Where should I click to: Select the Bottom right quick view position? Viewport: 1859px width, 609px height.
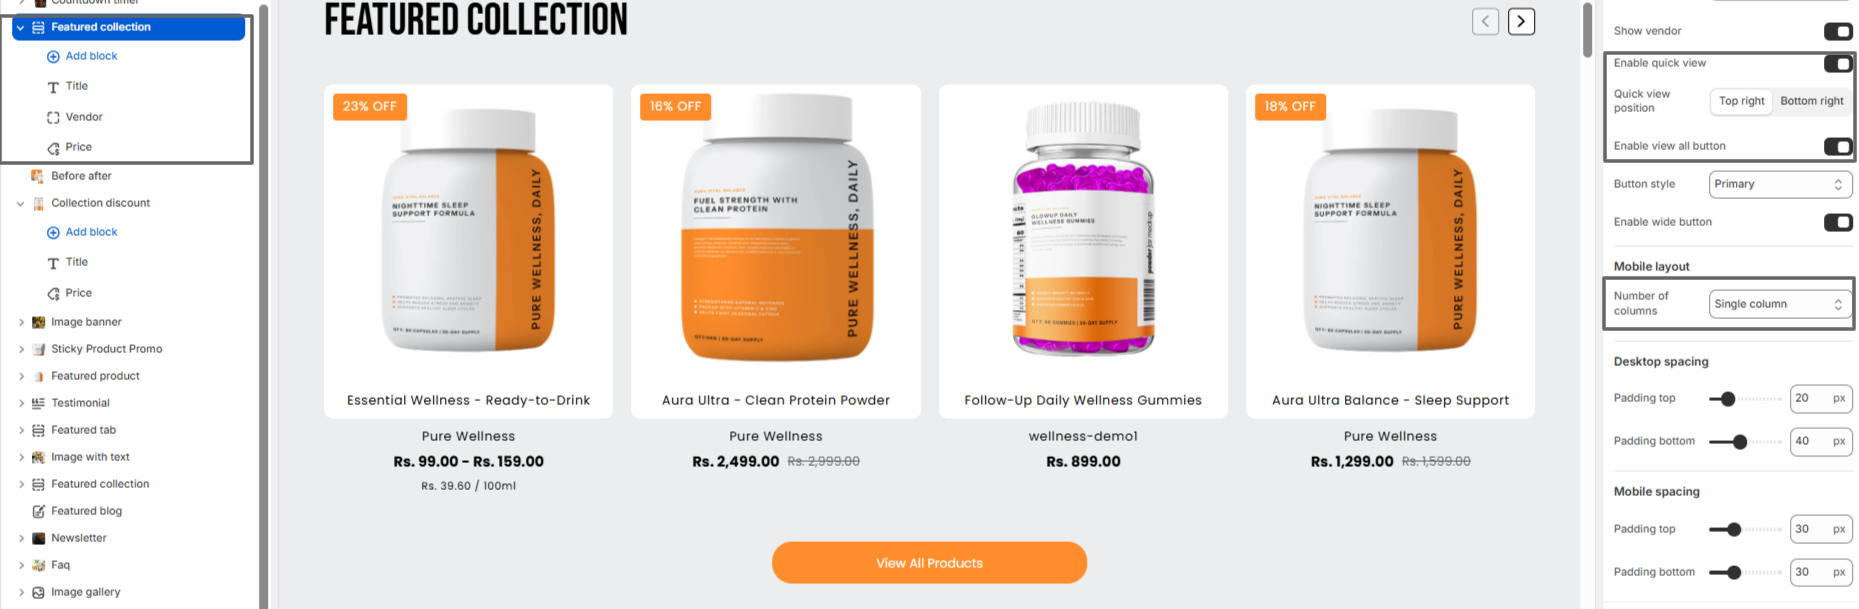(1812, 101)
